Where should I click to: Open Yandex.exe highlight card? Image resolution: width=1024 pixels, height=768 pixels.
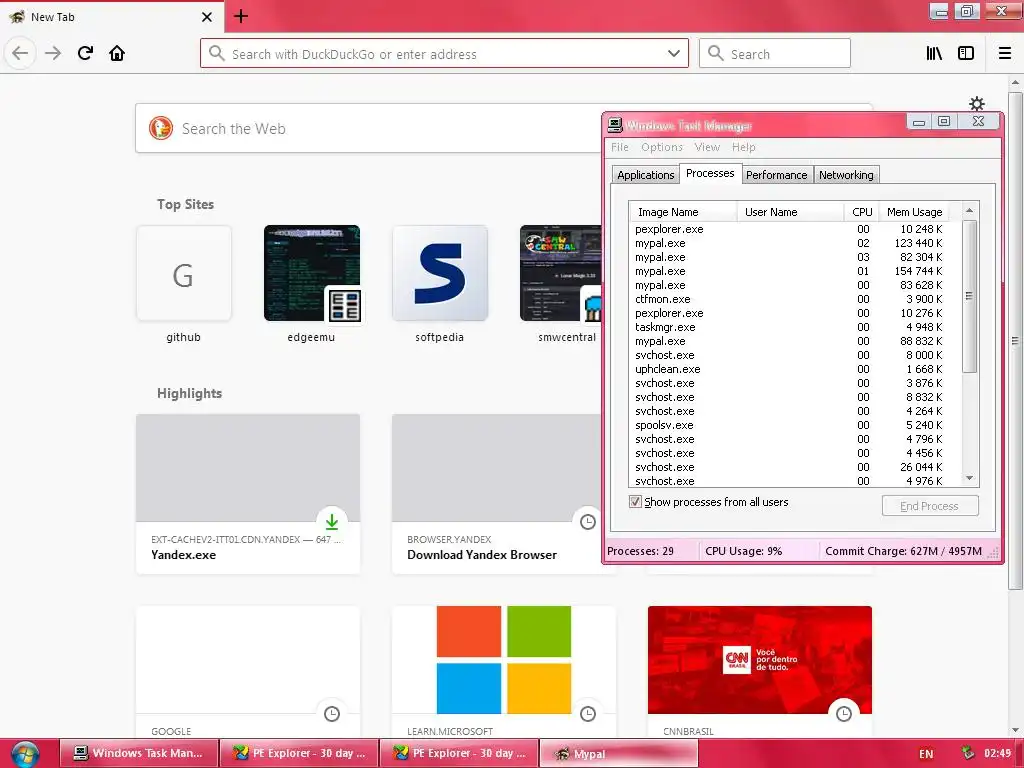click(248, 494)
